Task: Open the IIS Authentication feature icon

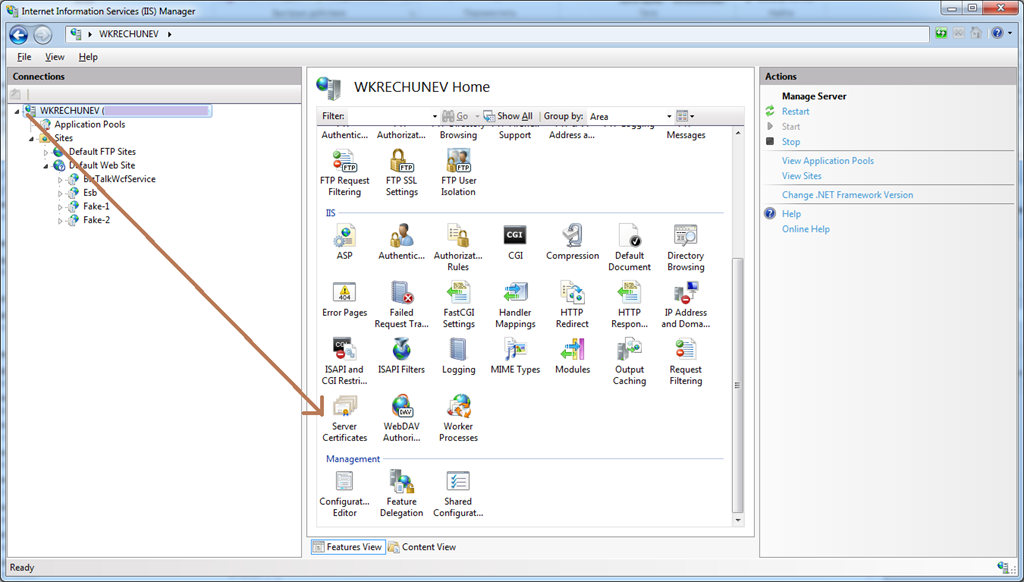Action: point(401,242)
